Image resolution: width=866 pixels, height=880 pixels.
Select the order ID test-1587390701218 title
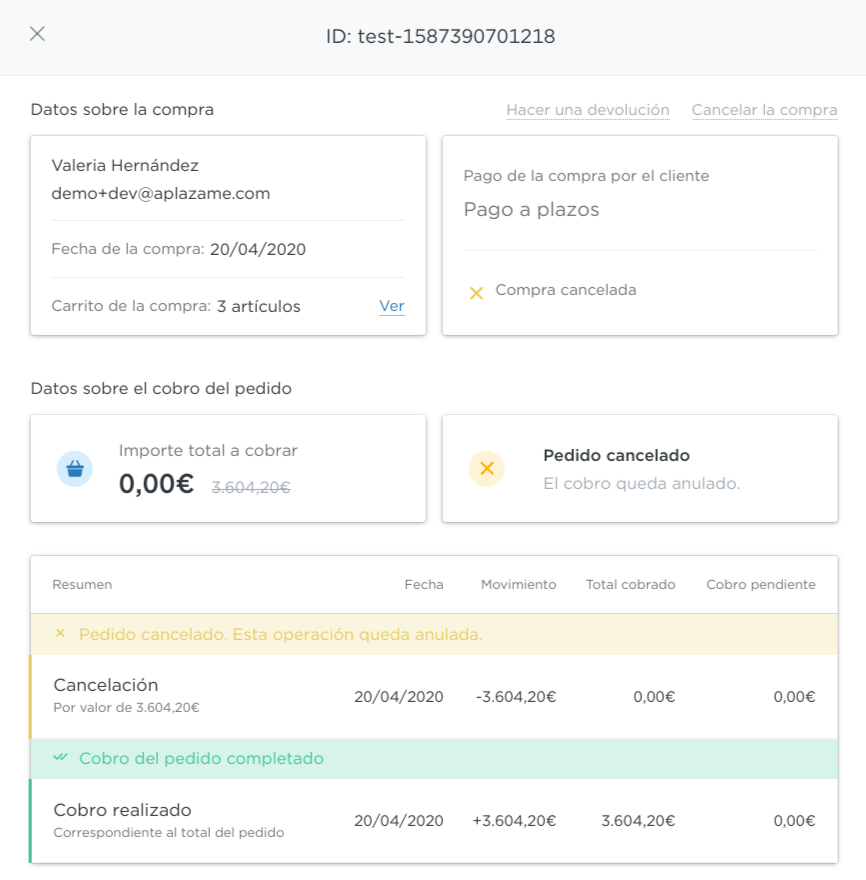[x=441, y=36]
